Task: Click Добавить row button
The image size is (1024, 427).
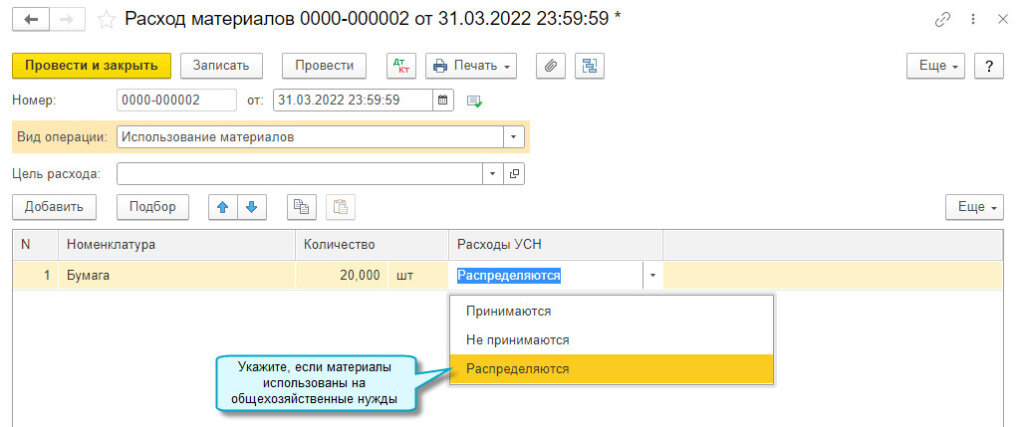Action: click(54, 207)
